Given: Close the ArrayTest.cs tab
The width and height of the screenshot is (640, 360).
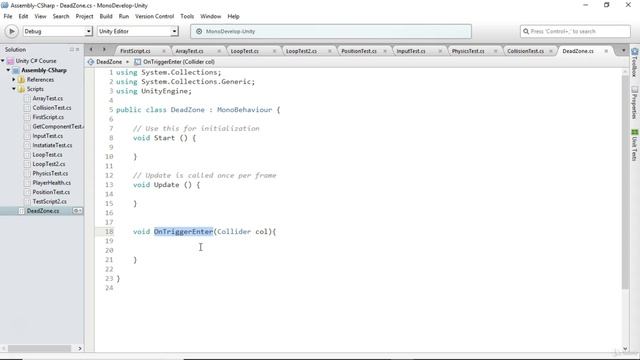Looking at the screenshot, I should pos(219,51).
